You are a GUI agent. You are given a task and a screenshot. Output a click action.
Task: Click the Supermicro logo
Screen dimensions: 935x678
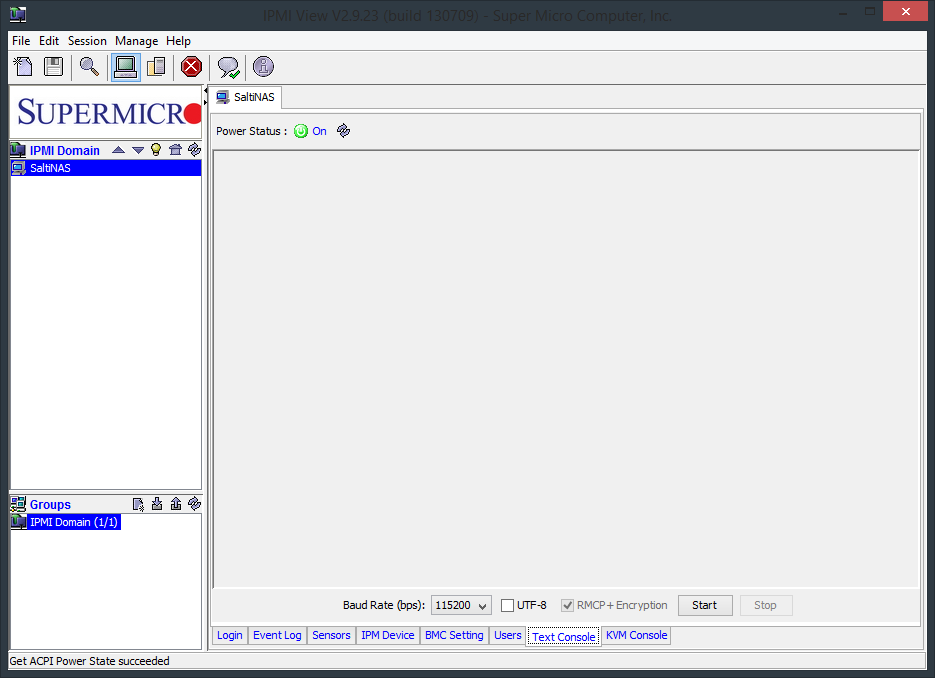pos(106,112)
